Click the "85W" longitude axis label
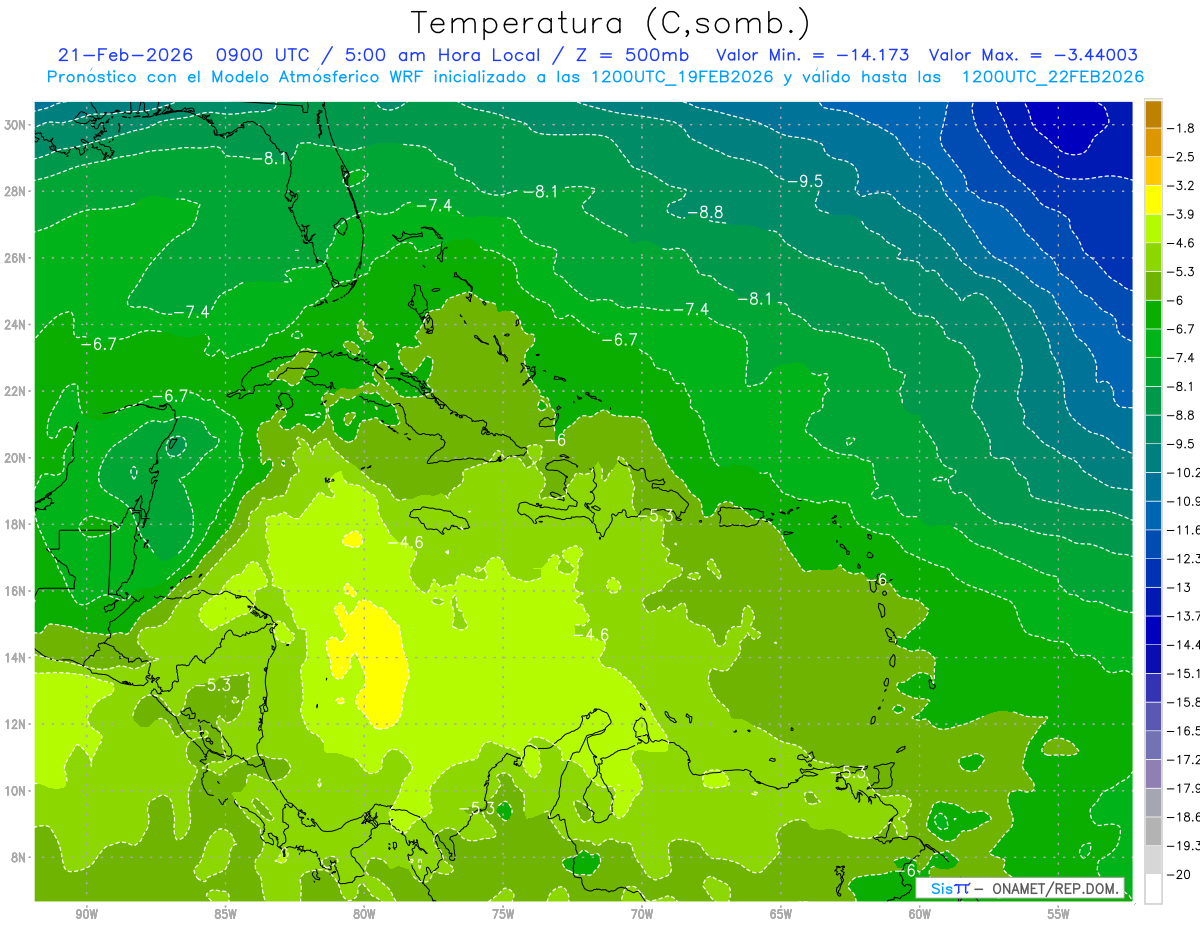Image resolution: width=1200 pixels, height=927 pixels. pos(225,913)
